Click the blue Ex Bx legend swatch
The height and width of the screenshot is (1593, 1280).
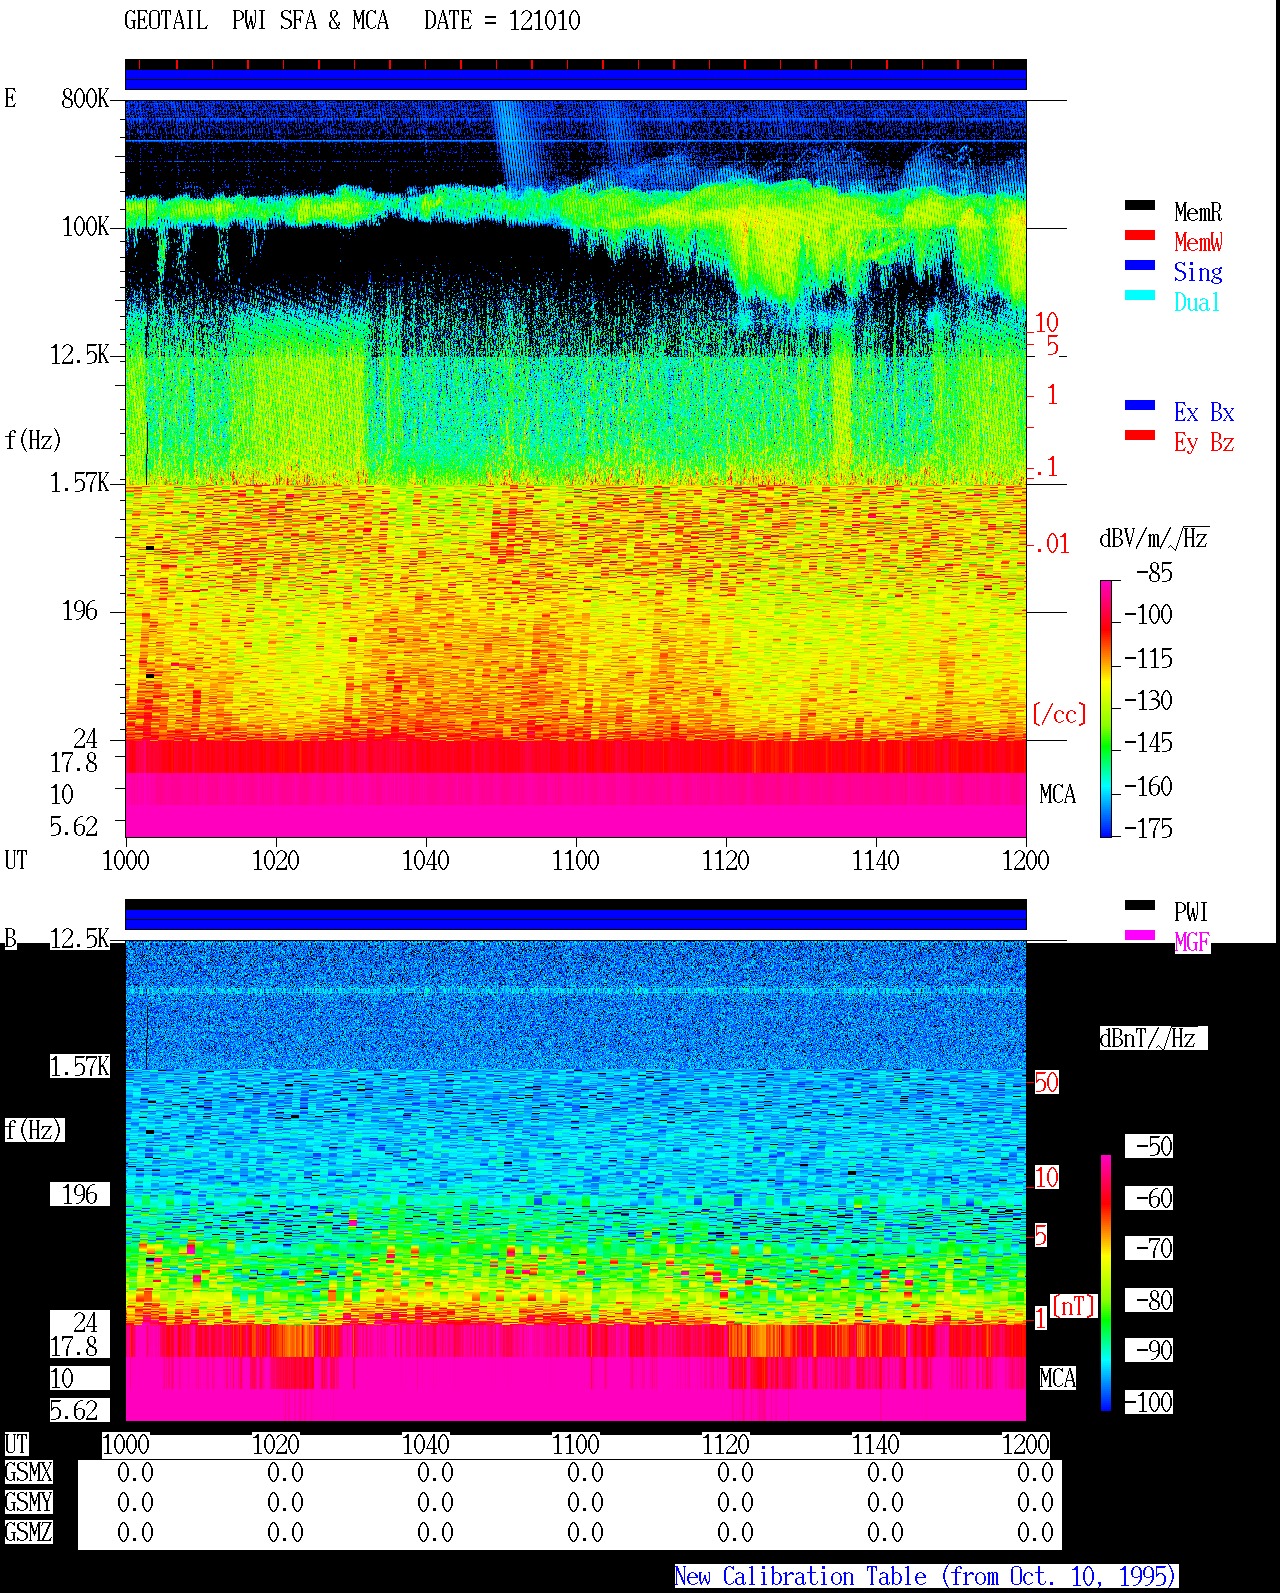[x=1140, y=405]
